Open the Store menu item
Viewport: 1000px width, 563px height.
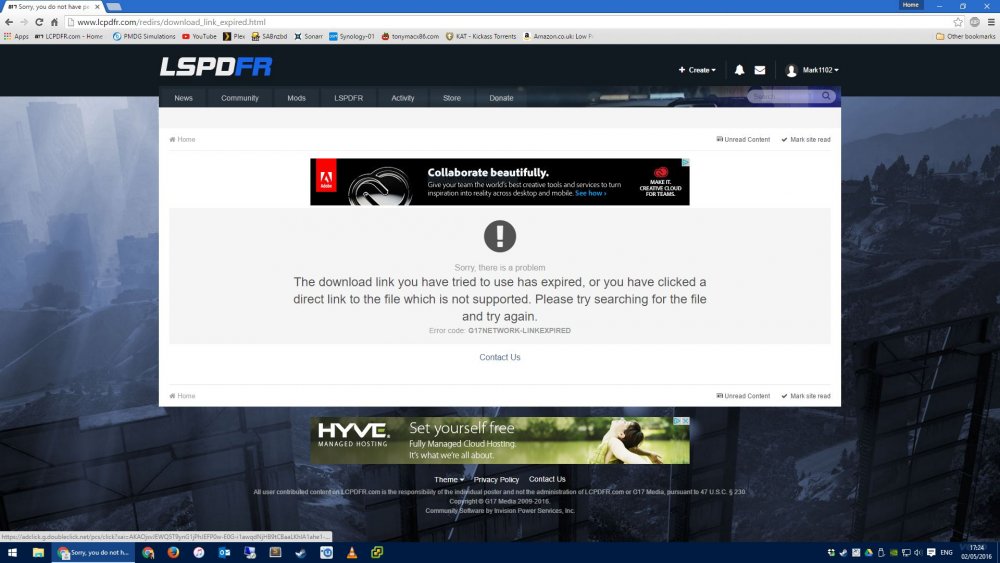click(452, 98)
